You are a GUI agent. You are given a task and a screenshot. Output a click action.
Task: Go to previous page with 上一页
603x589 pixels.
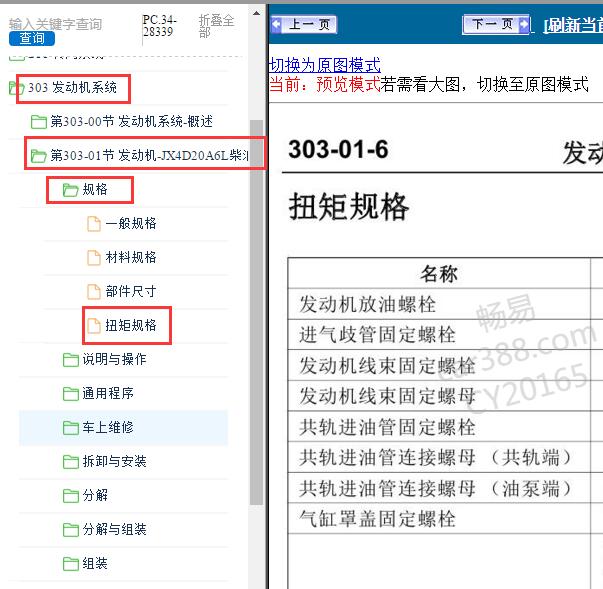(303, 25)
